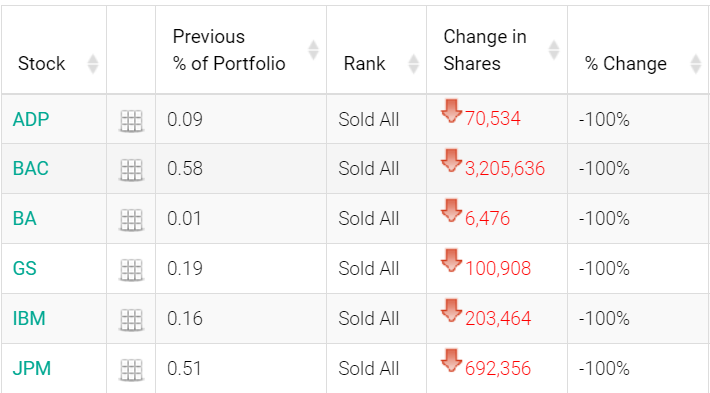The height and width of the screenshot is (393, 710).
Task: Sort by the Rank column arrows
Action: pyautogui.click(x=413, y=64)
